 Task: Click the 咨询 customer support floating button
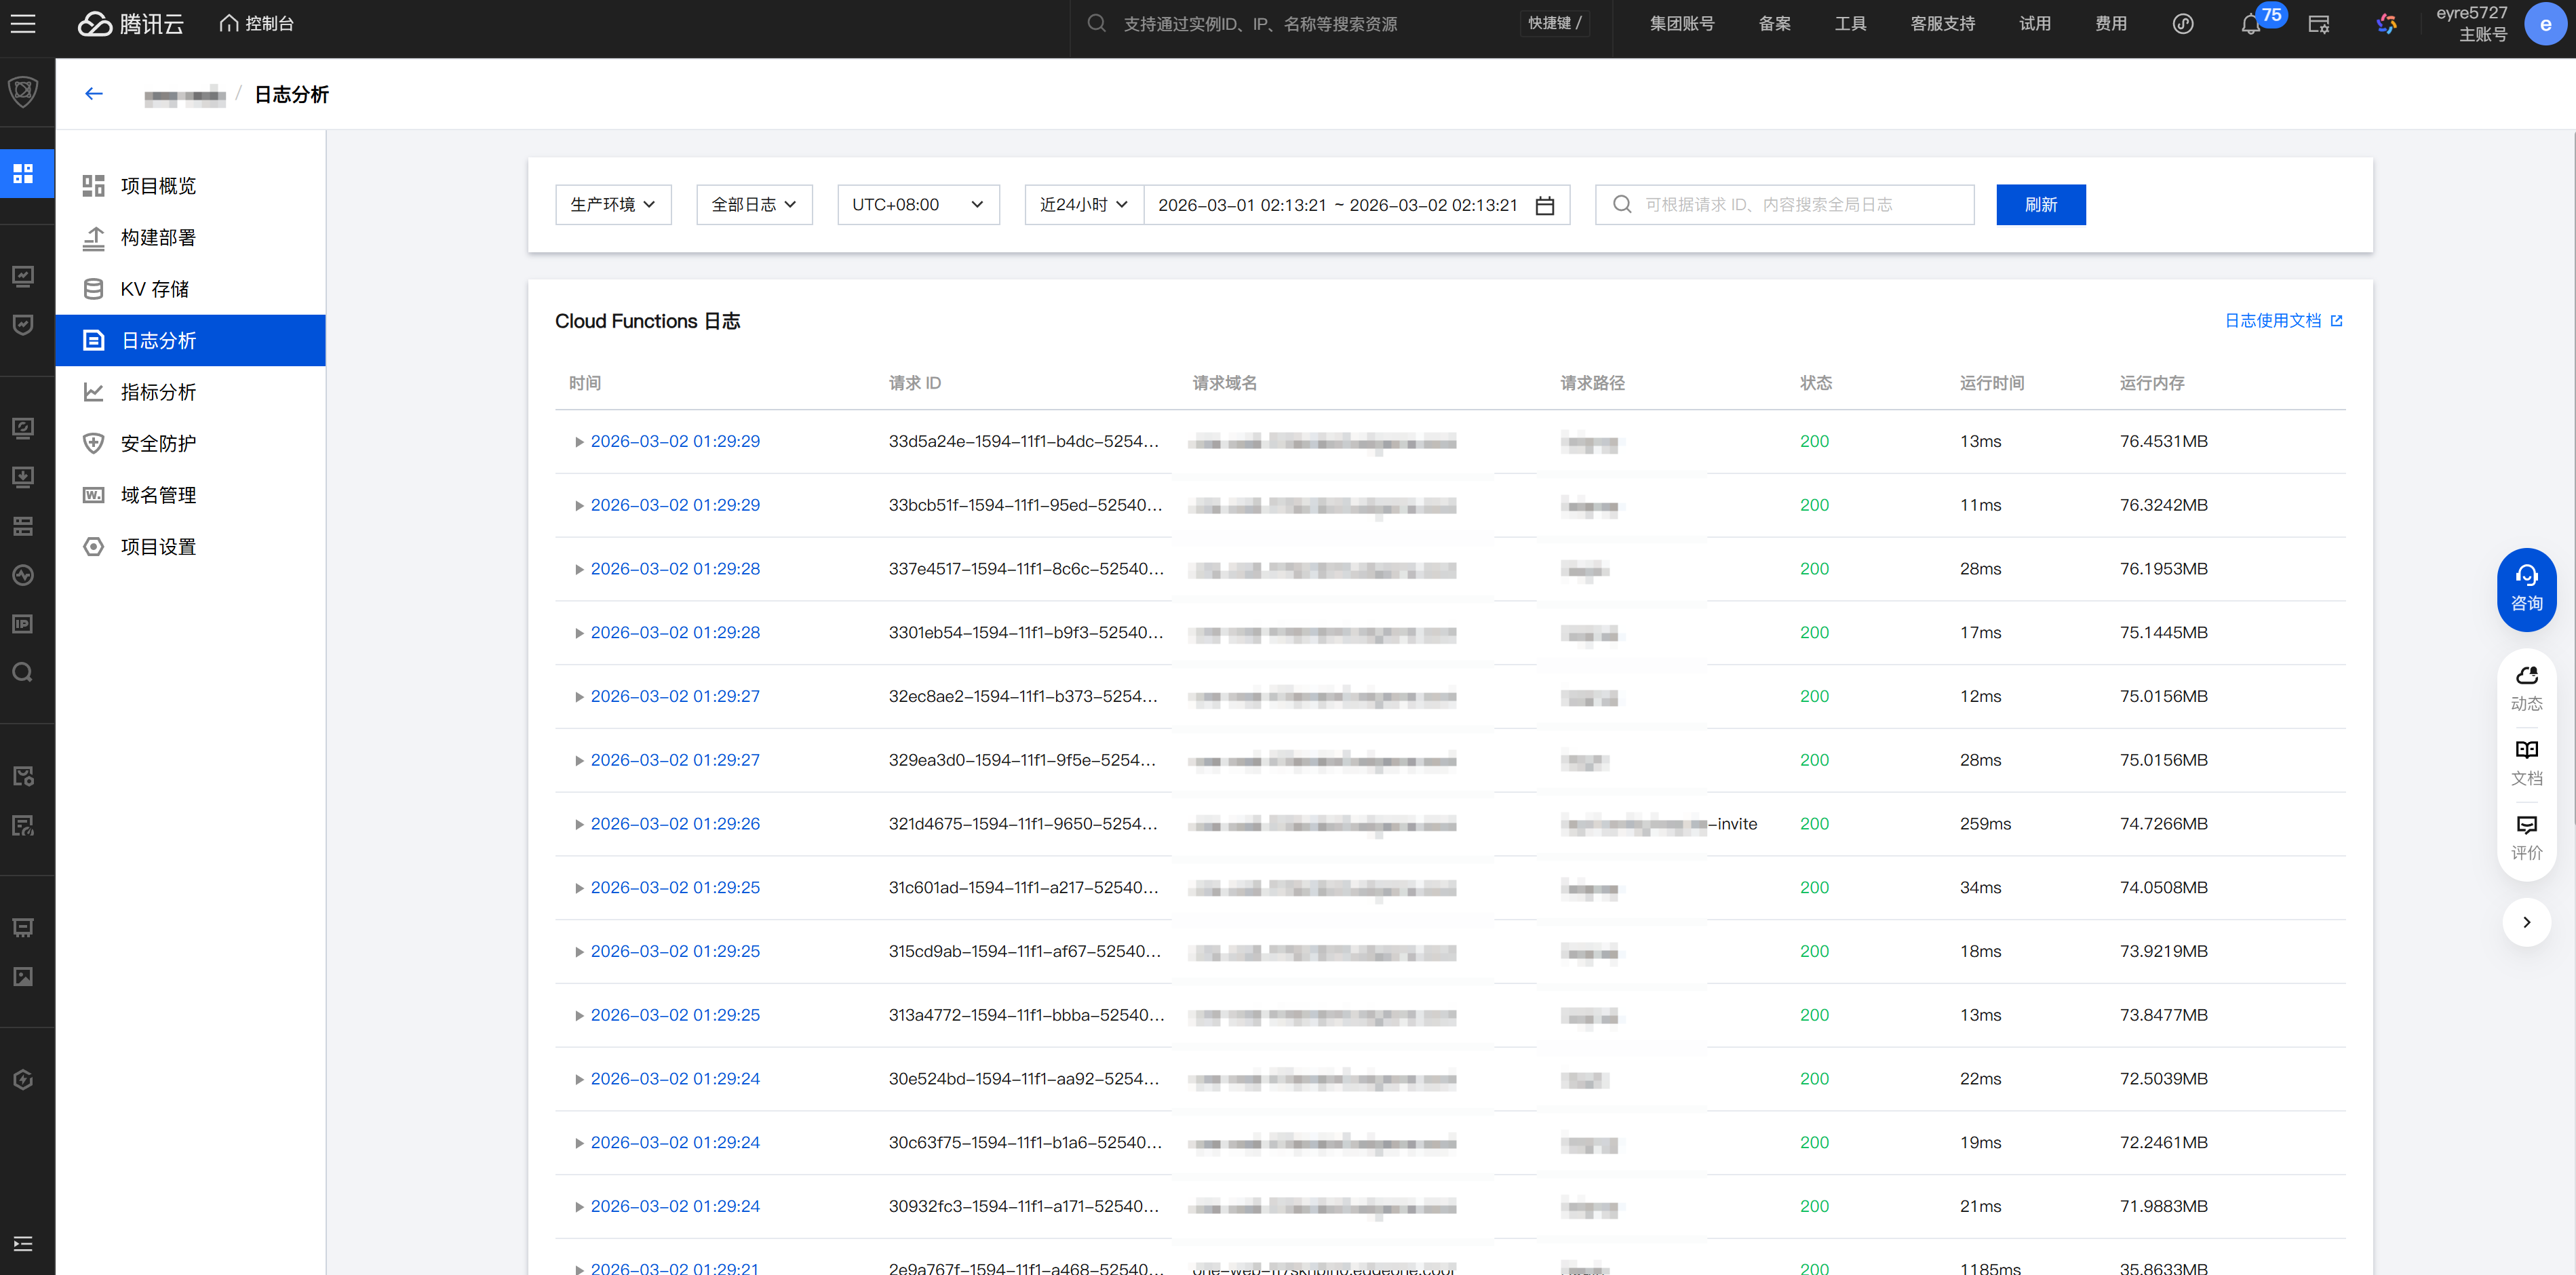[x=2526, y=589]
